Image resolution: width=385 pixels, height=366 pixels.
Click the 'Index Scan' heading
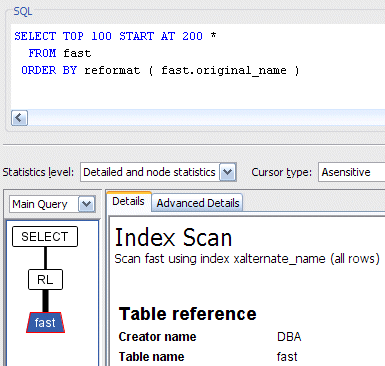click(173, 238)
